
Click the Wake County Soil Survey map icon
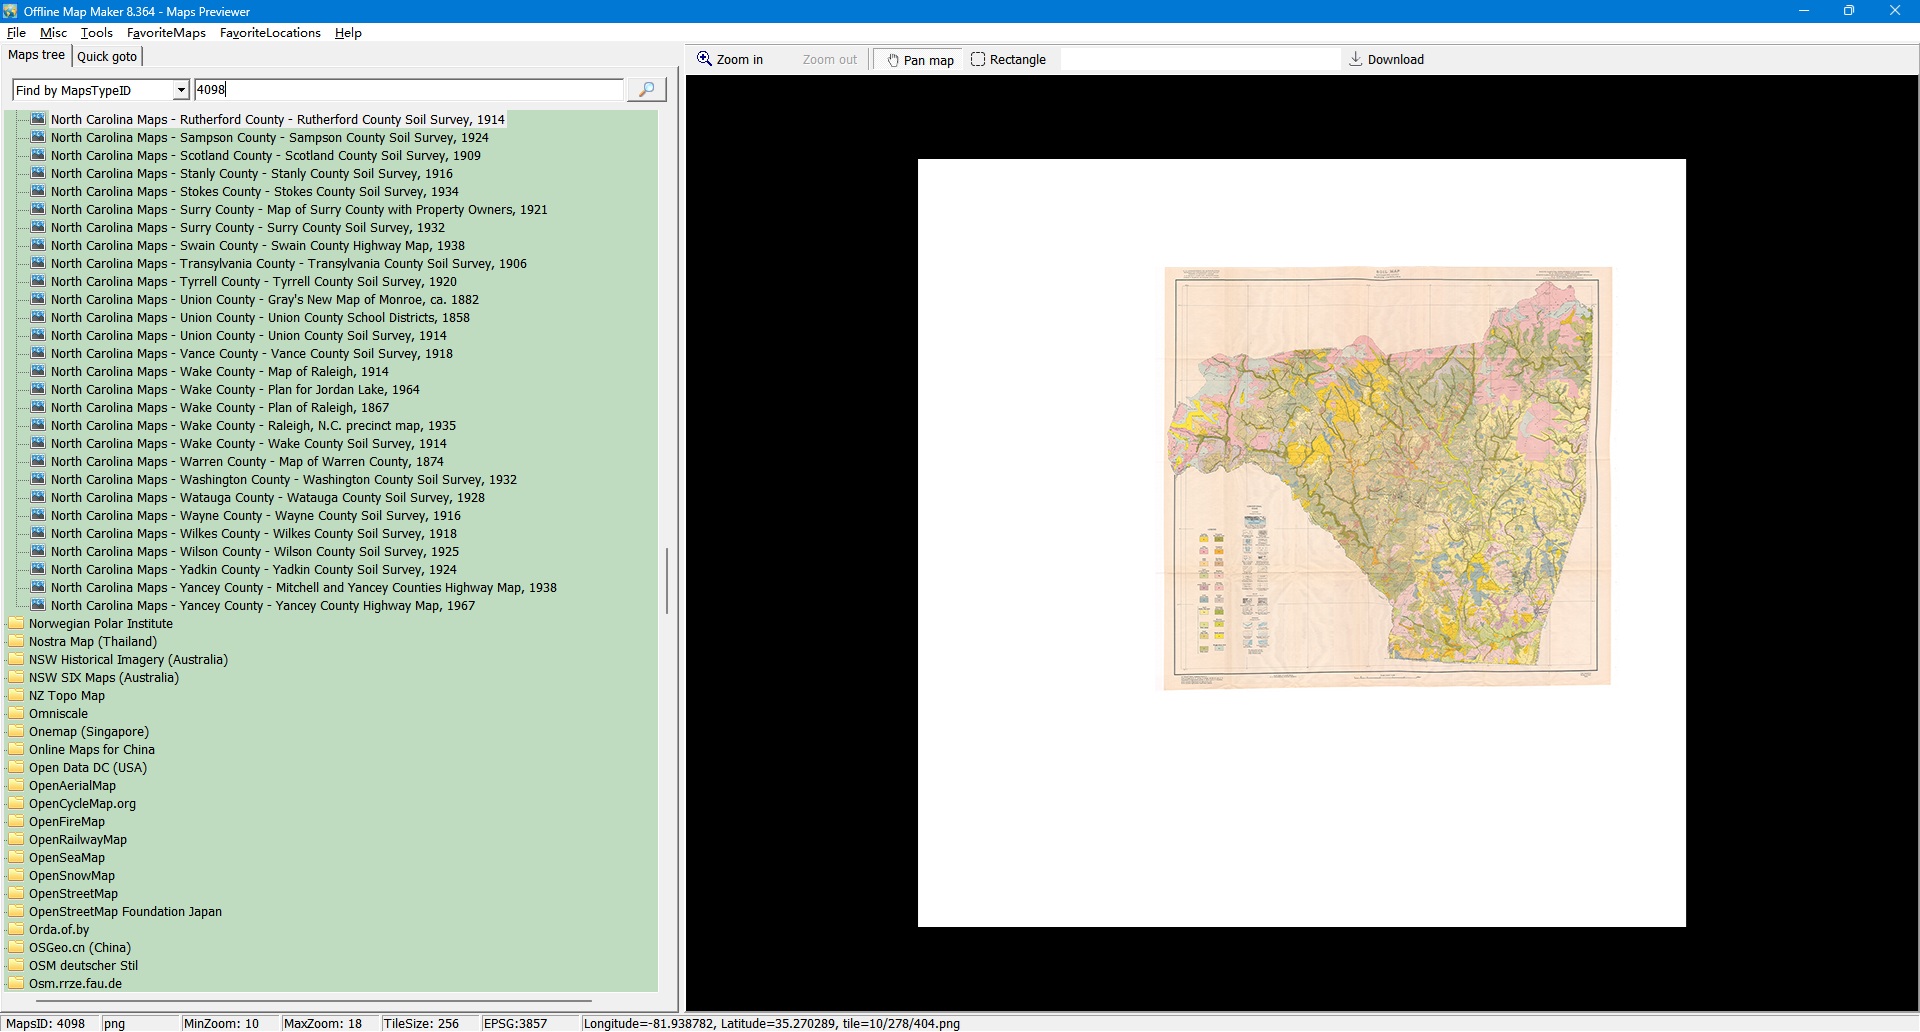click(38, 444)
